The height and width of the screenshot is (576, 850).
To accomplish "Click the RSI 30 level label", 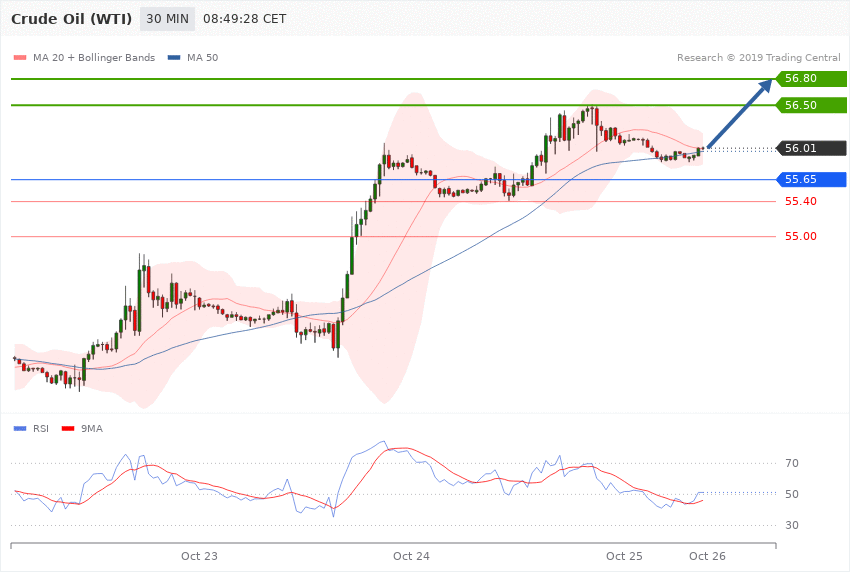I will pyautogui.click(x=792, y=525).
